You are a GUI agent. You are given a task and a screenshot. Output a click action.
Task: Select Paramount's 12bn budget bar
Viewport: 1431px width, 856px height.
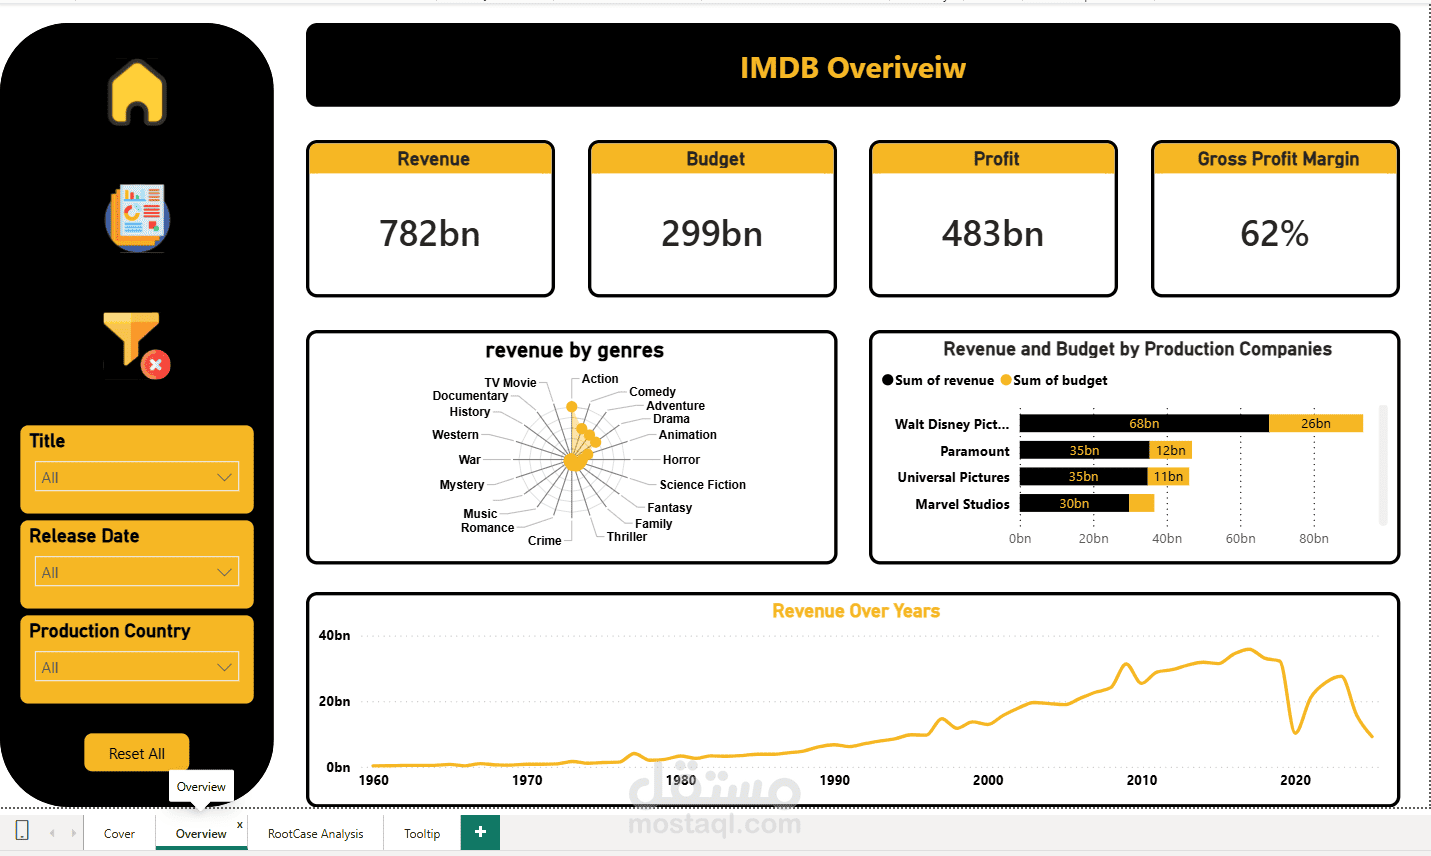(1170, 451)
